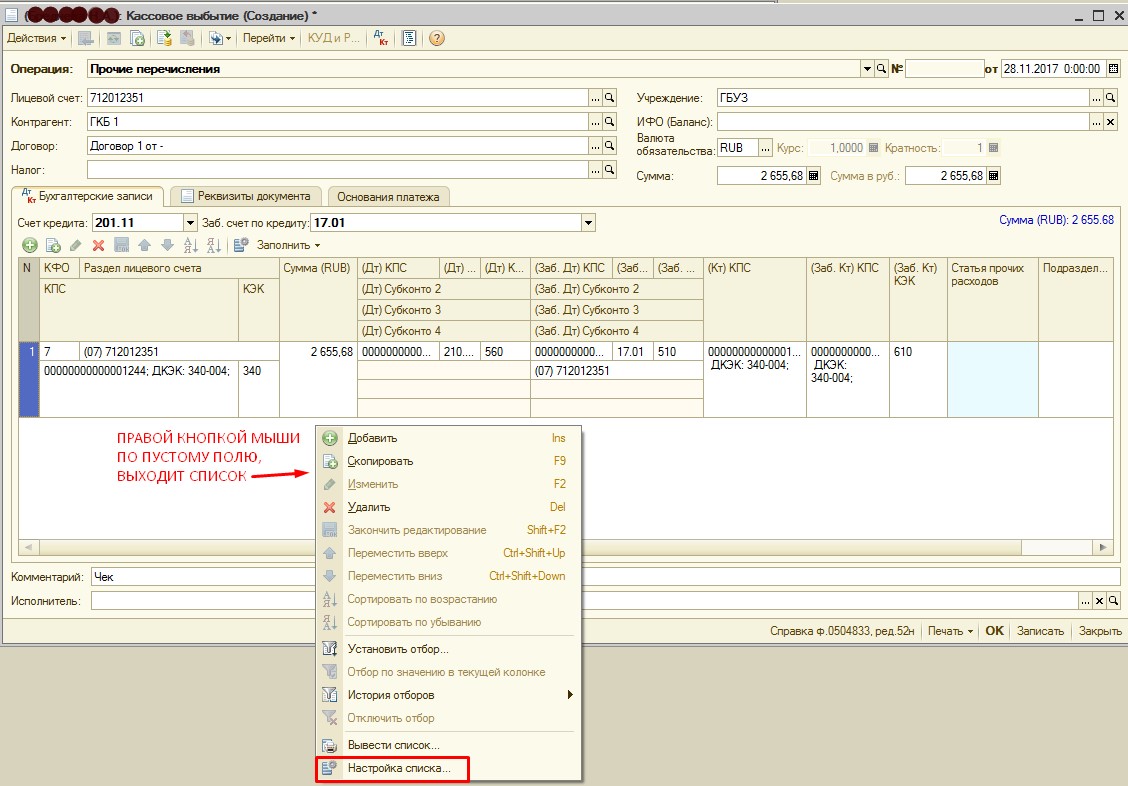Expand the Счет кредита dropdown
Image resolution: width=1128 pixels, height=786 pixels.
[190, 222]
